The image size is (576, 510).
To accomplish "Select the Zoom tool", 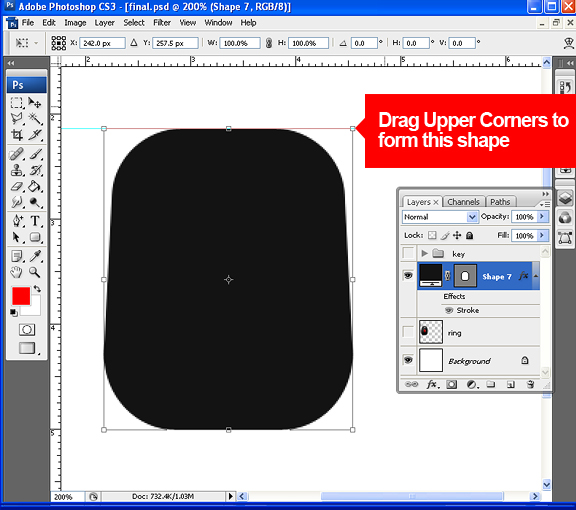I will 35,272.
